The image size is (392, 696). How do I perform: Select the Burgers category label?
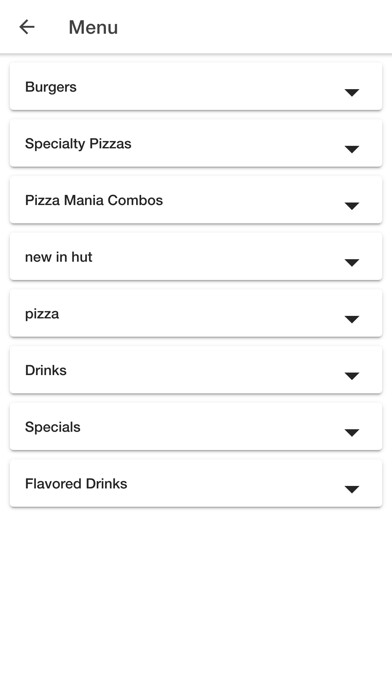51,87
